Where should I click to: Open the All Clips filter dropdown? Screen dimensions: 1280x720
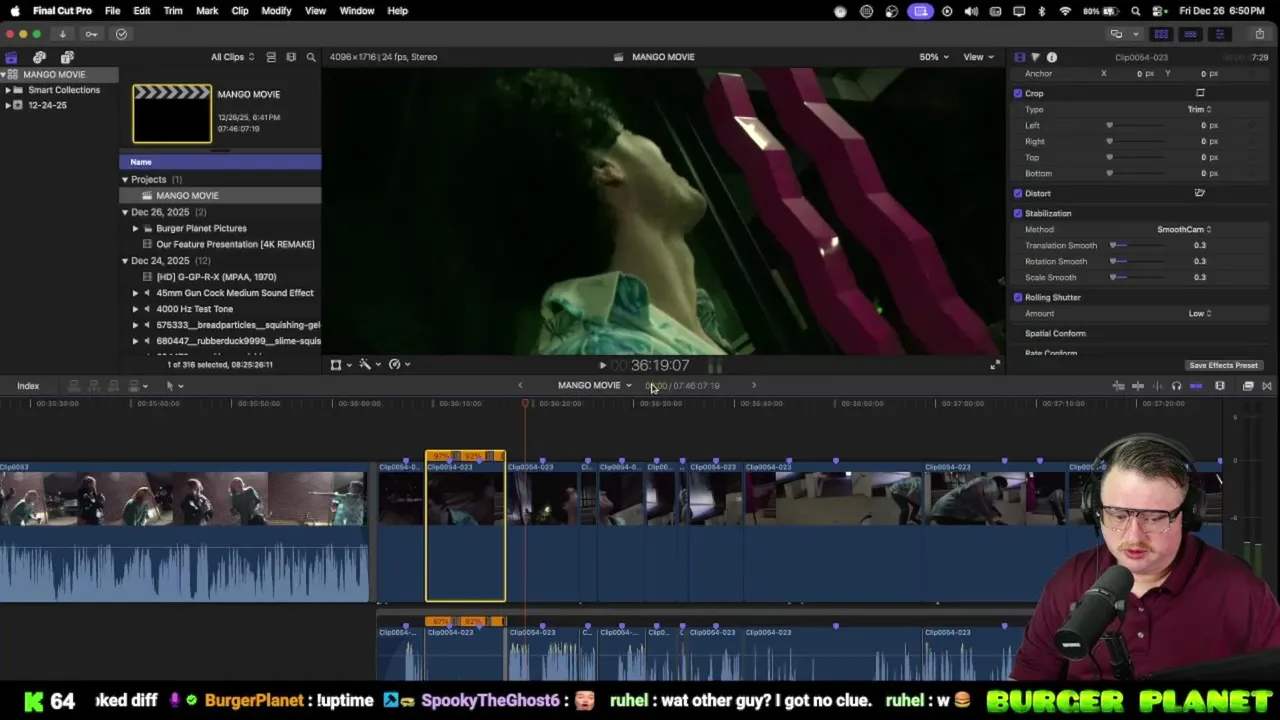coord(232,57)
